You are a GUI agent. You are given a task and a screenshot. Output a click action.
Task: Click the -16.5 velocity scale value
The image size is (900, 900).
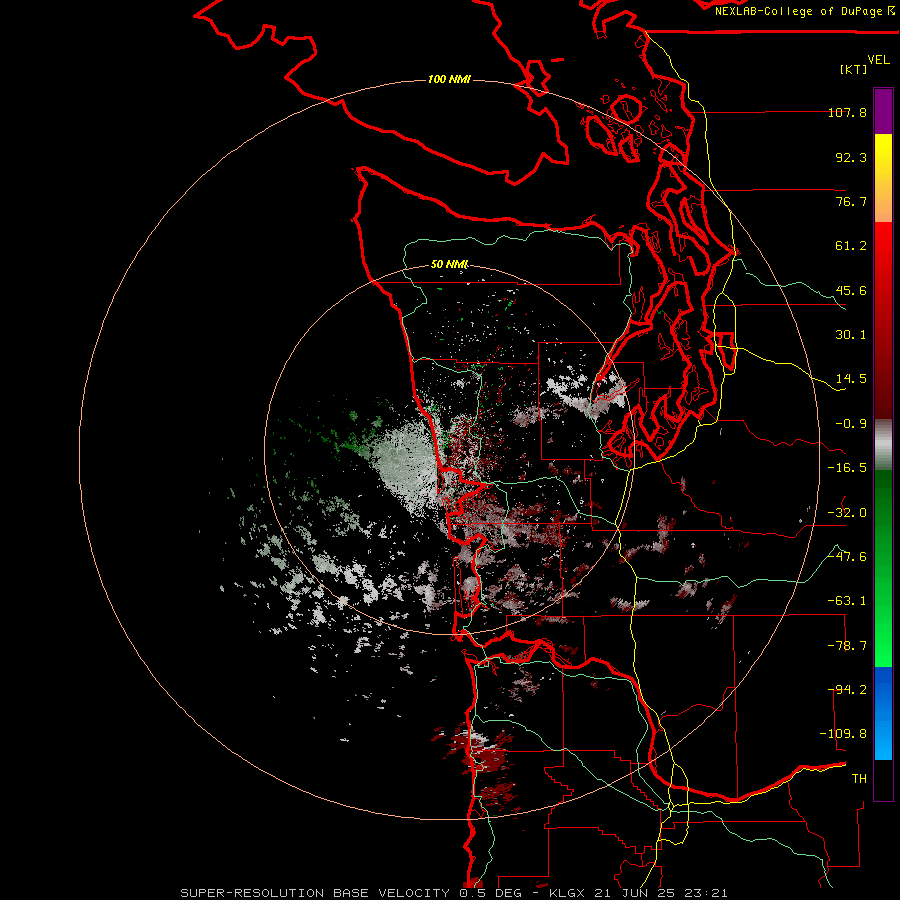coord(847,468)
